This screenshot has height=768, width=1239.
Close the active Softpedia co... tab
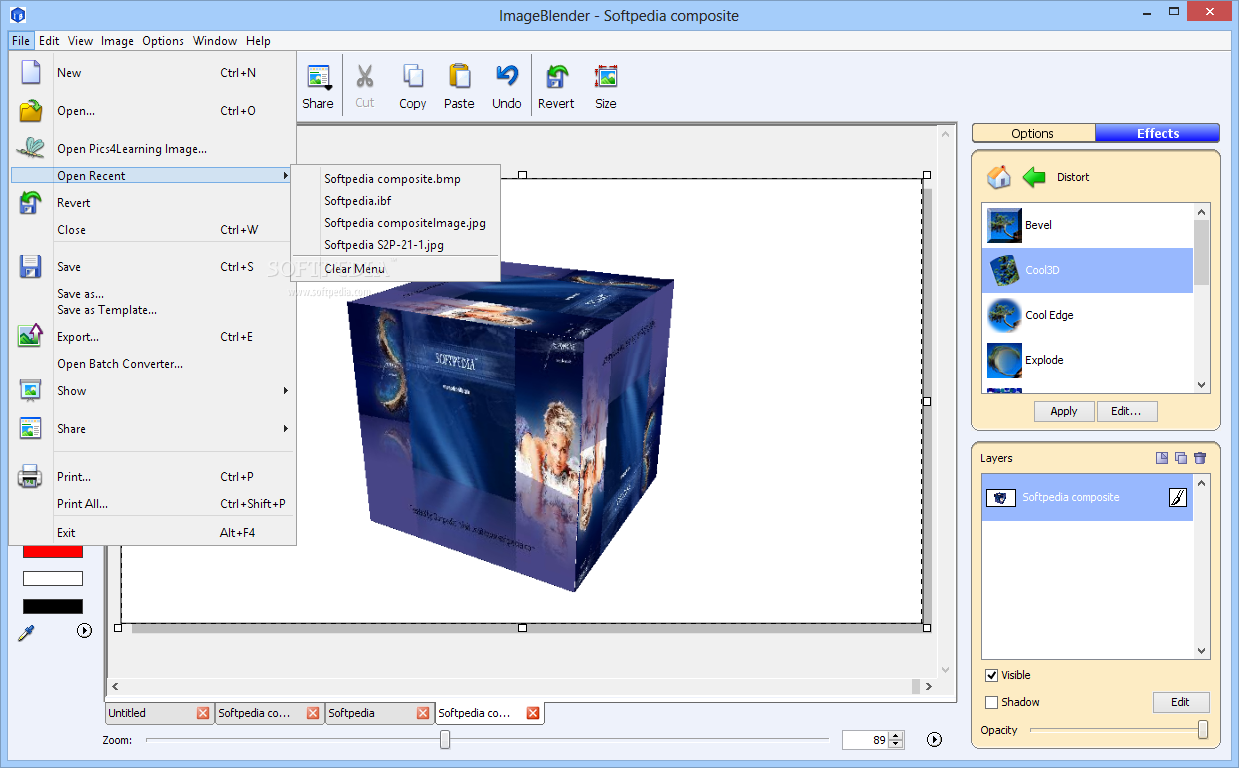click(x=533, y=713)
